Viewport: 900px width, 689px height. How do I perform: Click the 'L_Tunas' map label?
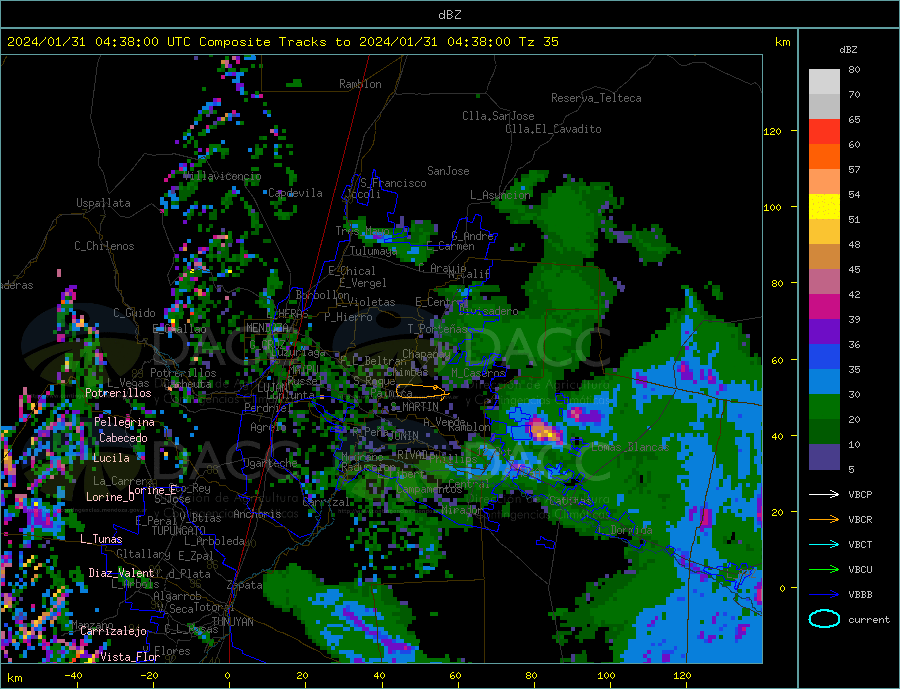tap(101, 539)
